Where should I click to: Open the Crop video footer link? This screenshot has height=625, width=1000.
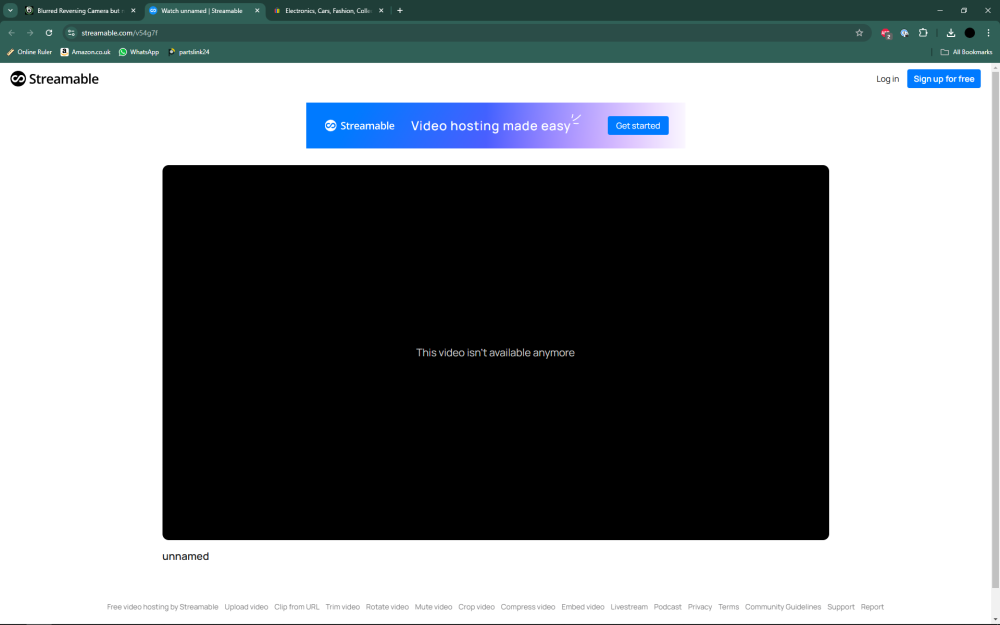[476, 607]
